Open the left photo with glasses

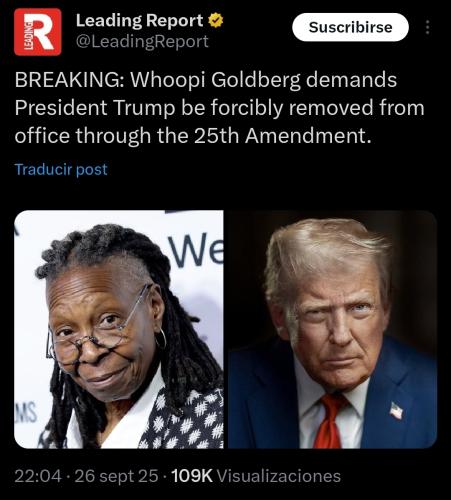pos(119,329)
